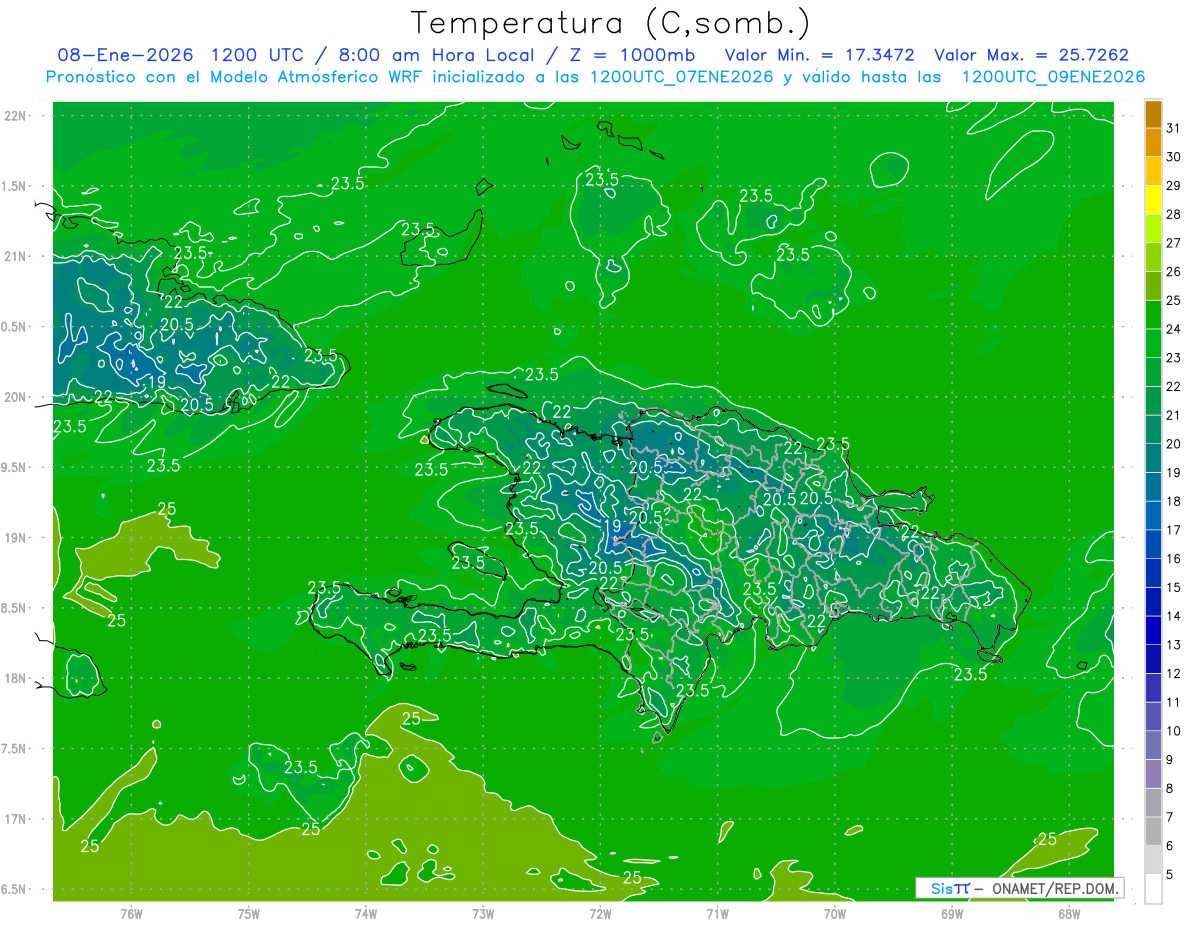The width and height of the screenshot is (1200, 927).
Task: Click the '74W' longitude axis label
Action: coord(366,913)
